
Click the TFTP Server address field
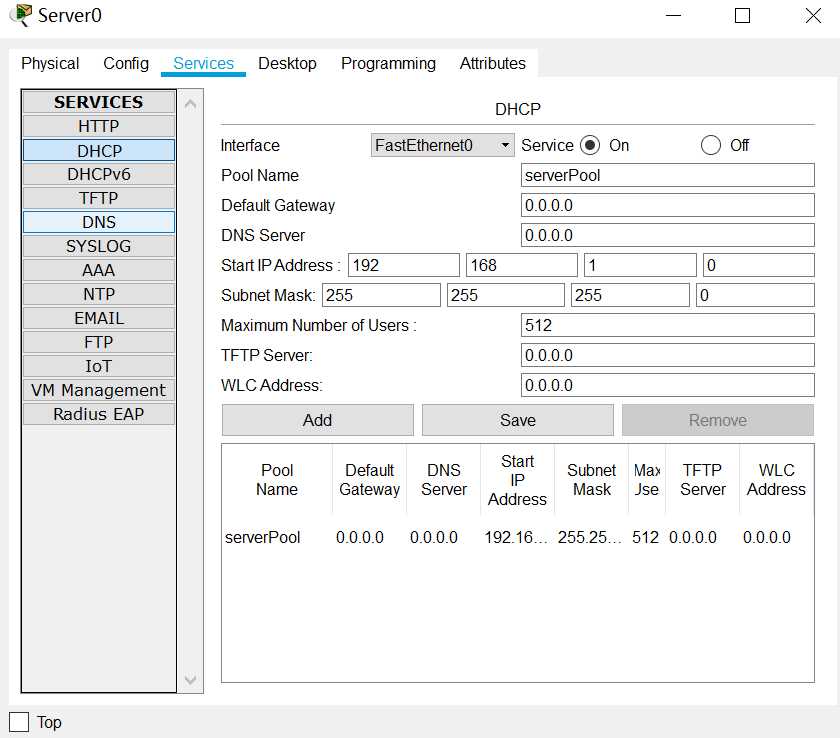pos(668,355)
